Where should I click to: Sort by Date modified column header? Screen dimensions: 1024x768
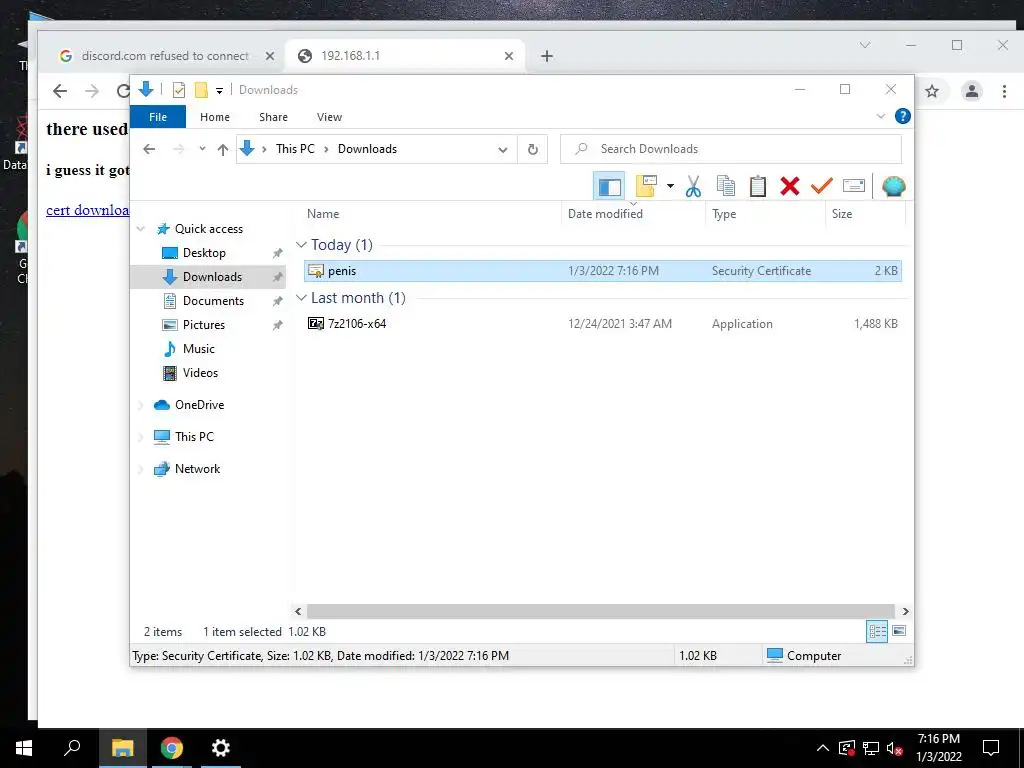tap(605, 214)
